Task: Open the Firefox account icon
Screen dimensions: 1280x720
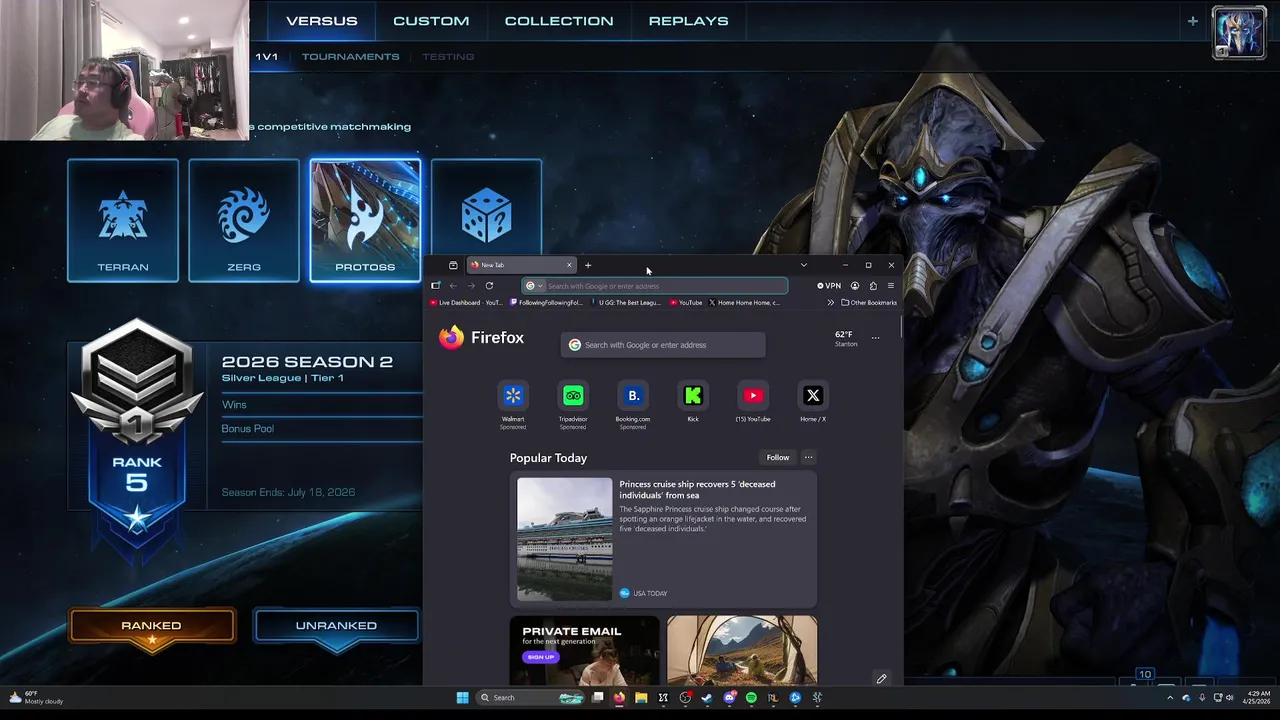Action: (x=855, y=286)
